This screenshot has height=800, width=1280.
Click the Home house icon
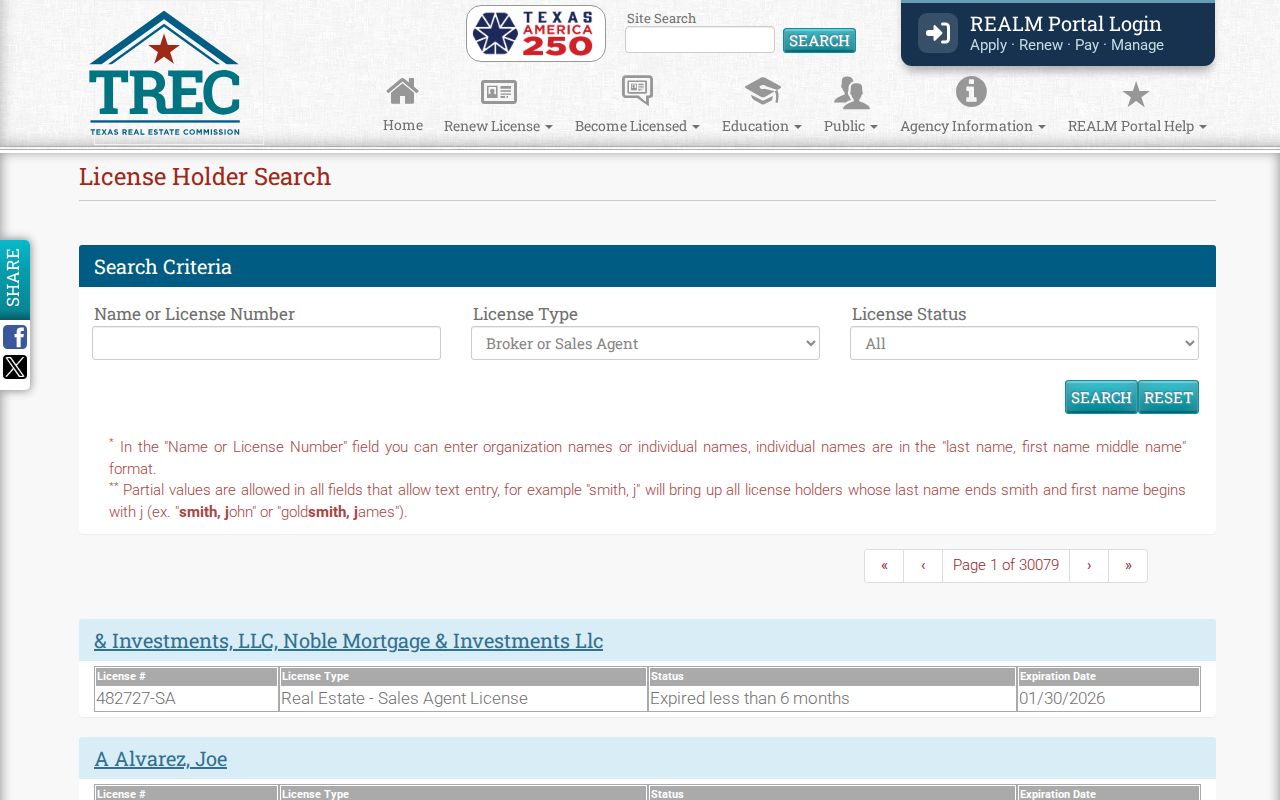(x=403, y=91)
